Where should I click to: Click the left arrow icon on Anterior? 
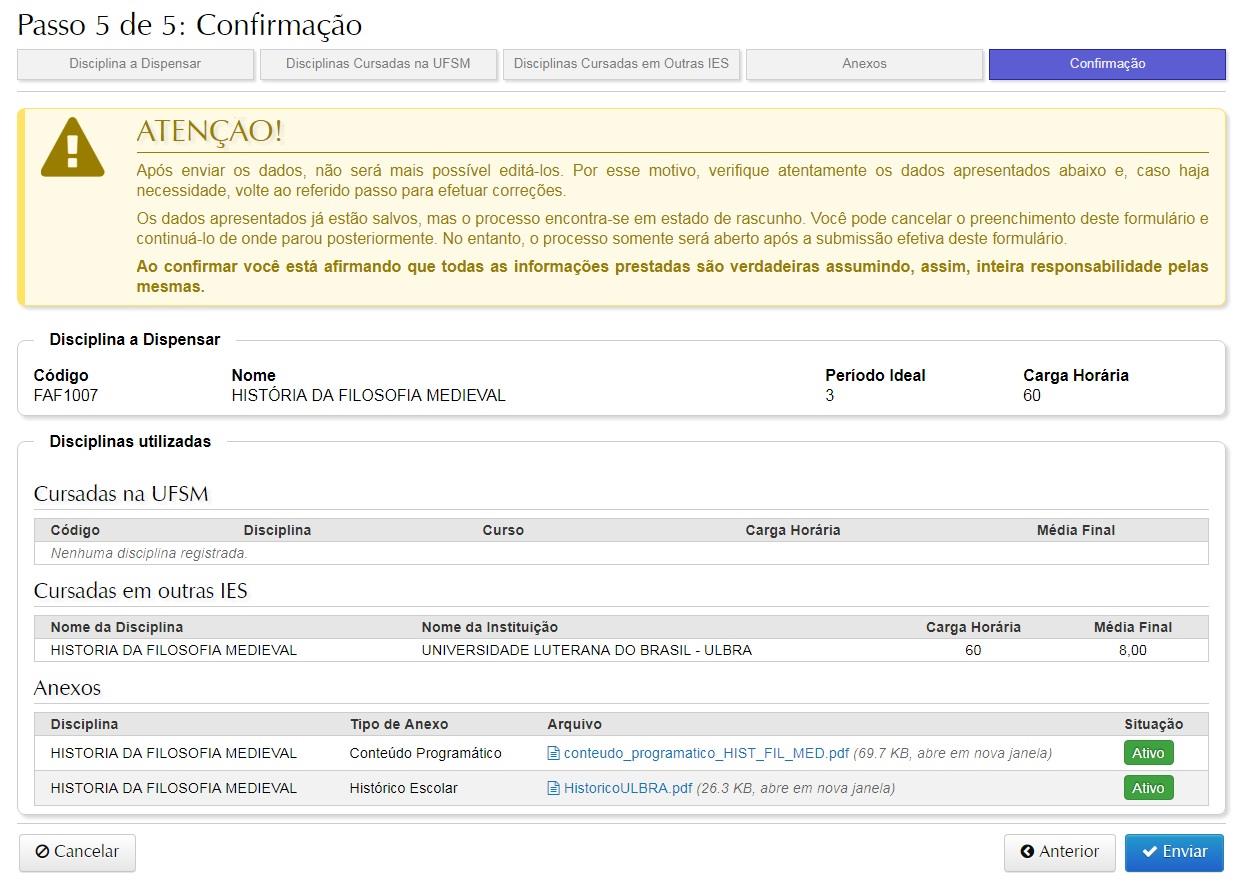tap(1027, 852)
